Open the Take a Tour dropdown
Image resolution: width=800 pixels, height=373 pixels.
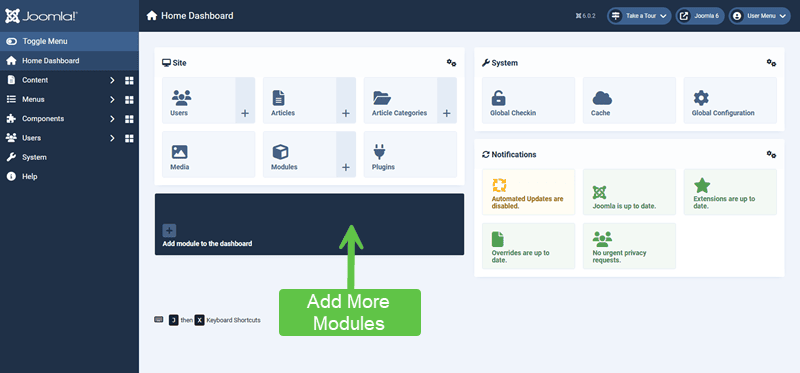tap(639, 16)
